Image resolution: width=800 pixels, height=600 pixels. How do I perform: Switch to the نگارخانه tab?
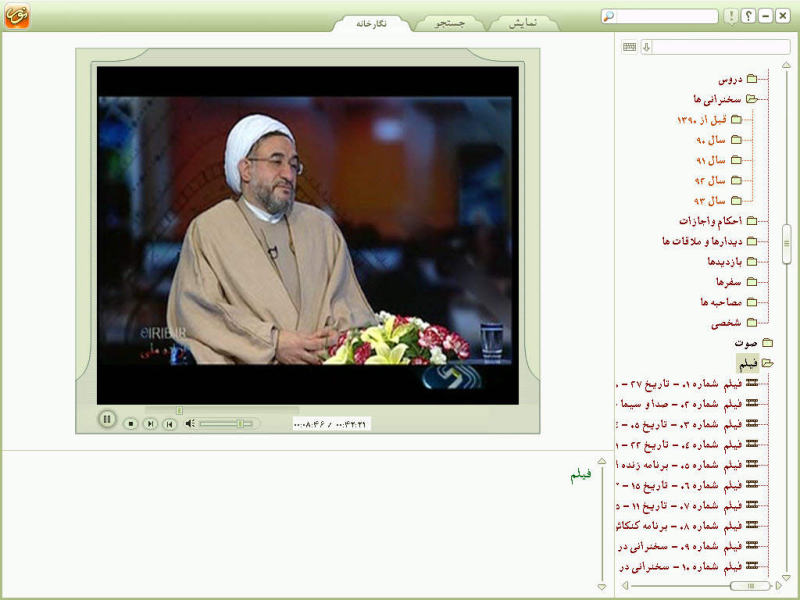(x=371, y=23)
